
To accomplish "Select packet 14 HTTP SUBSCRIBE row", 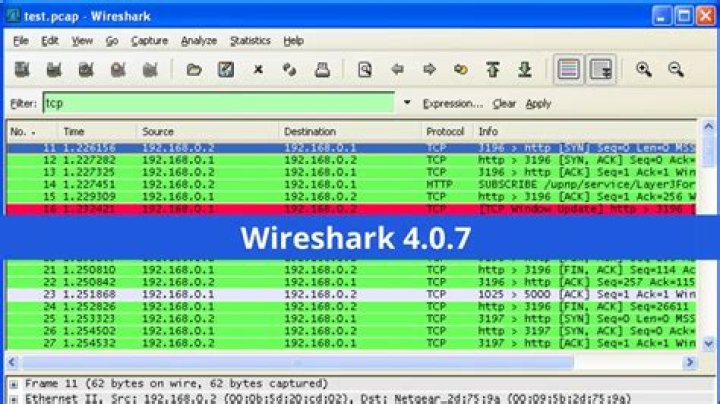I will [351, 185].
